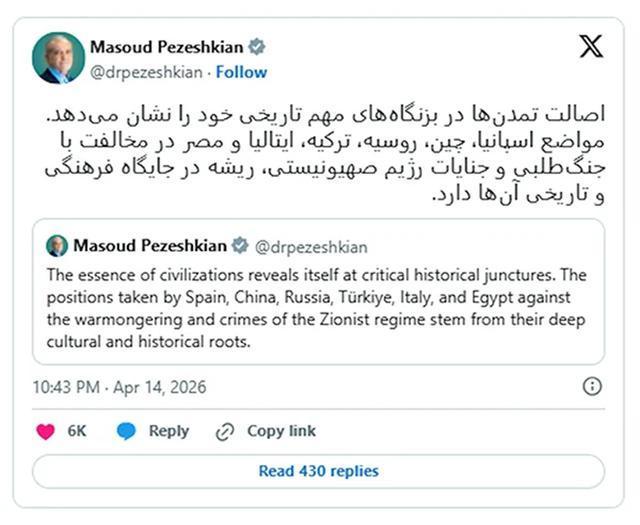Click the 6K likes count

pos(77,432)
